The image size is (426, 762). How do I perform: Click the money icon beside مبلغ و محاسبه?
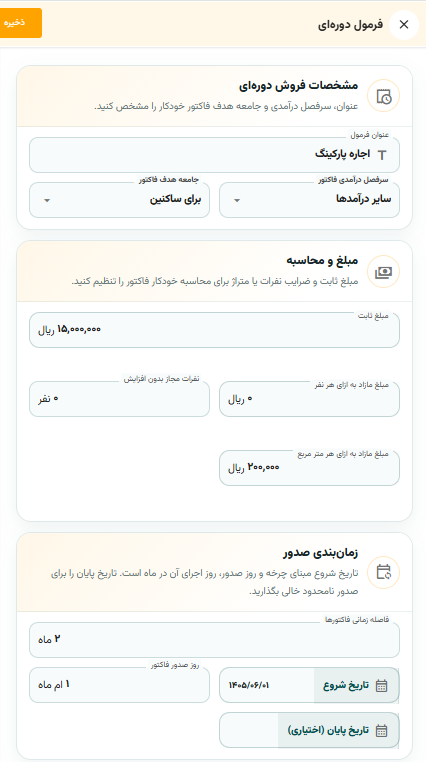[x=383, y=272]
